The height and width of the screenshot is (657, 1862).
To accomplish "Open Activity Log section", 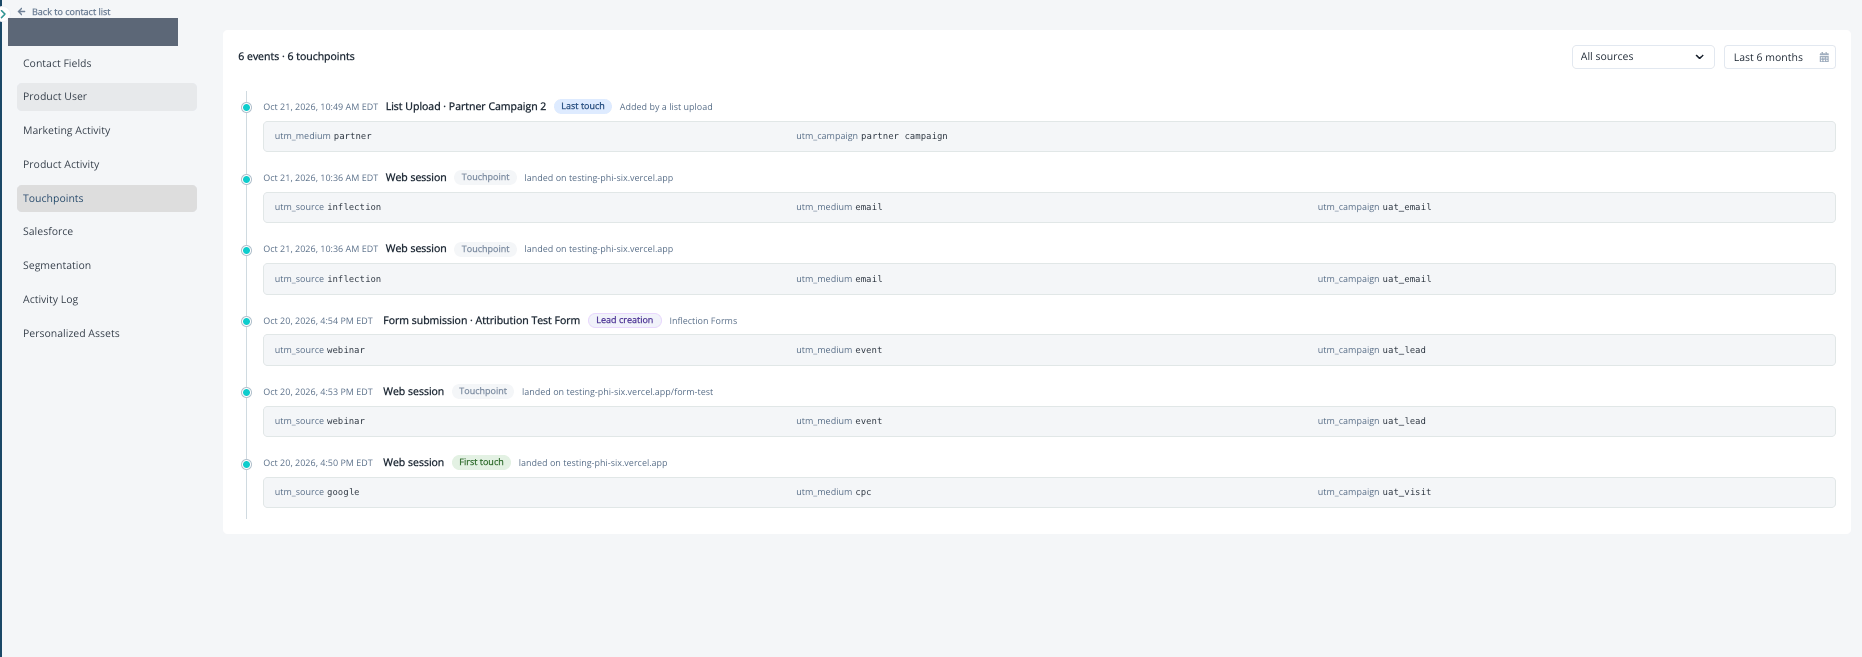I will point(107,299).
